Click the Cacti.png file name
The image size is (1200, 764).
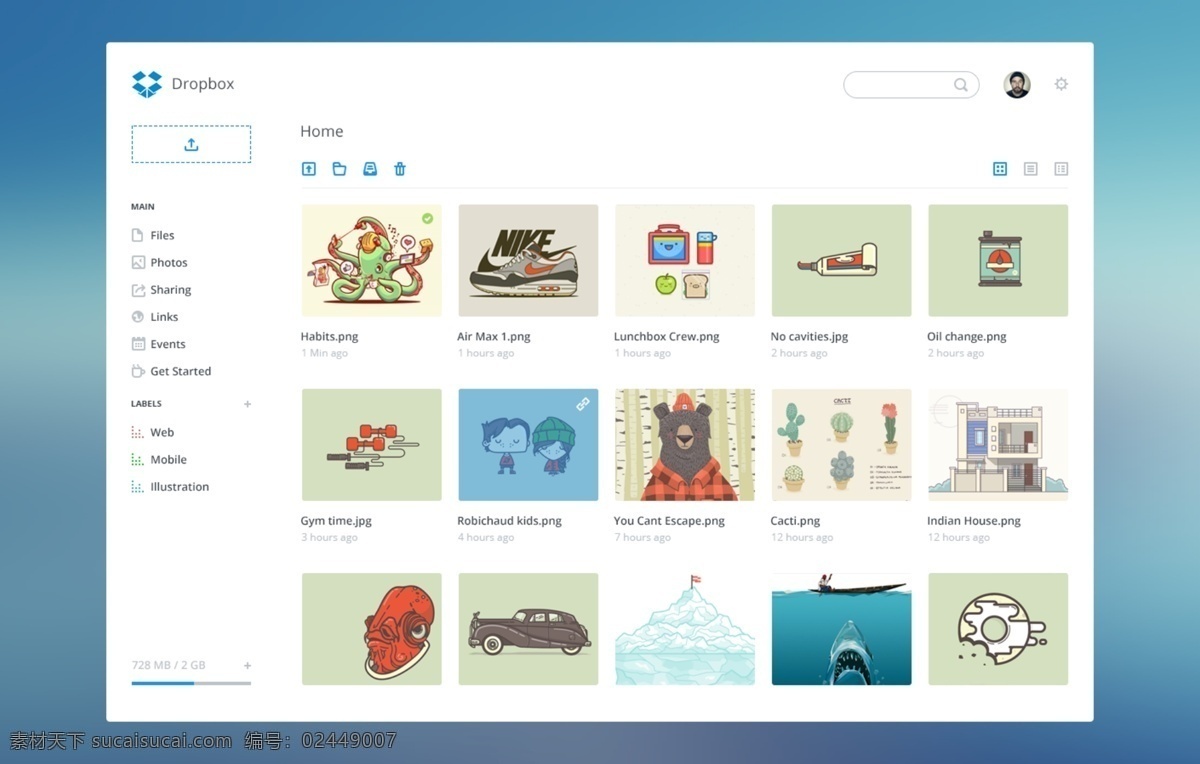[x=795, y=521]
